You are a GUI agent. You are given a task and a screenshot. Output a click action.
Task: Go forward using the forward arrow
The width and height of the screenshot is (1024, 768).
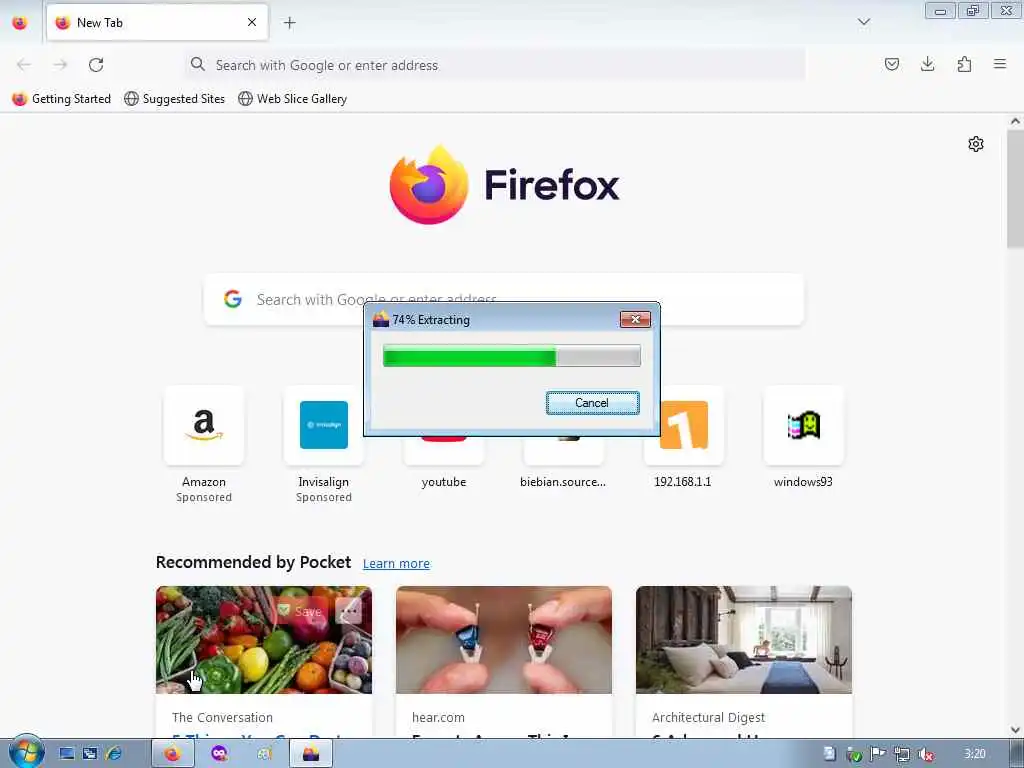(60, 64)
